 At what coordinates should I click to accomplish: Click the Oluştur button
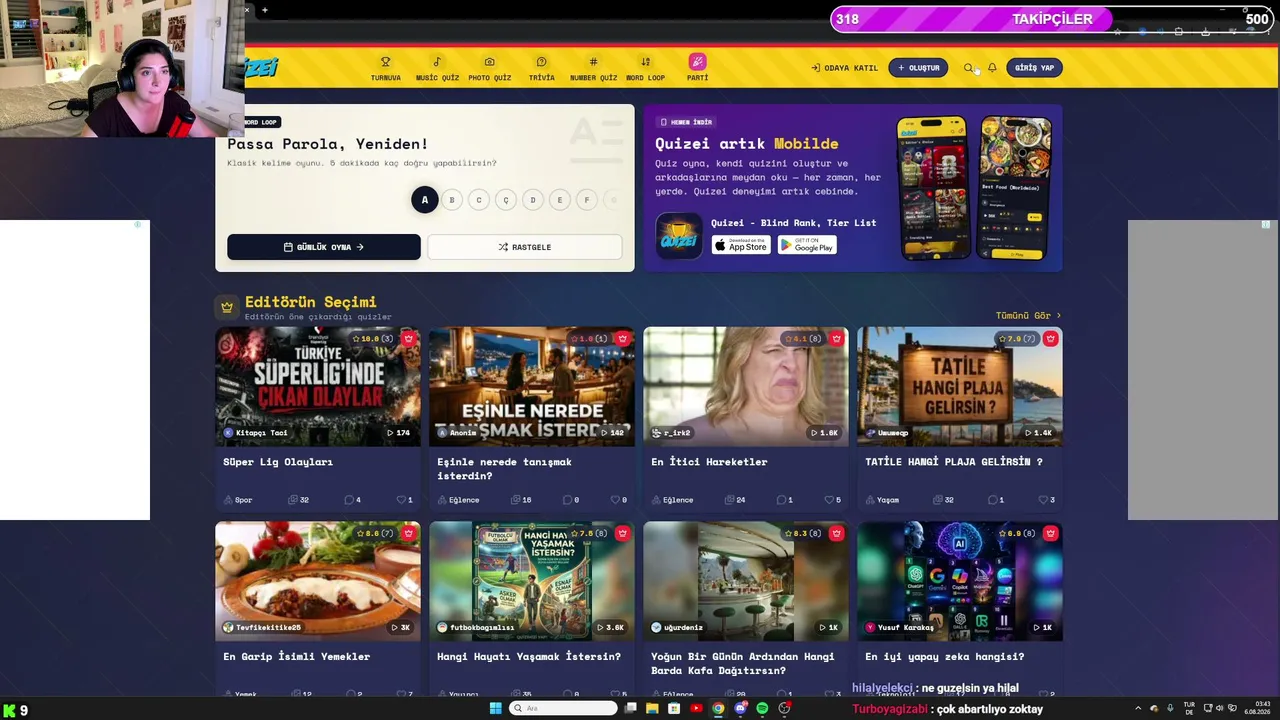918,68
